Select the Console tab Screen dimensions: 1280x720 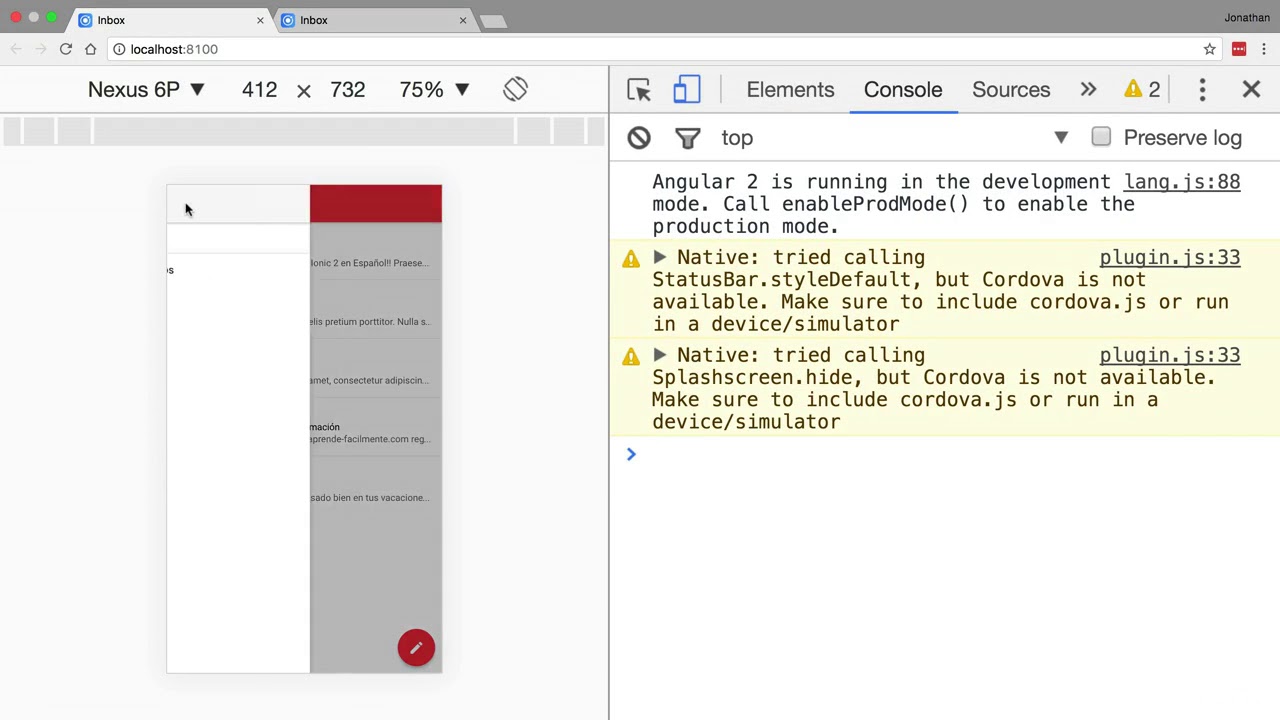903,89
